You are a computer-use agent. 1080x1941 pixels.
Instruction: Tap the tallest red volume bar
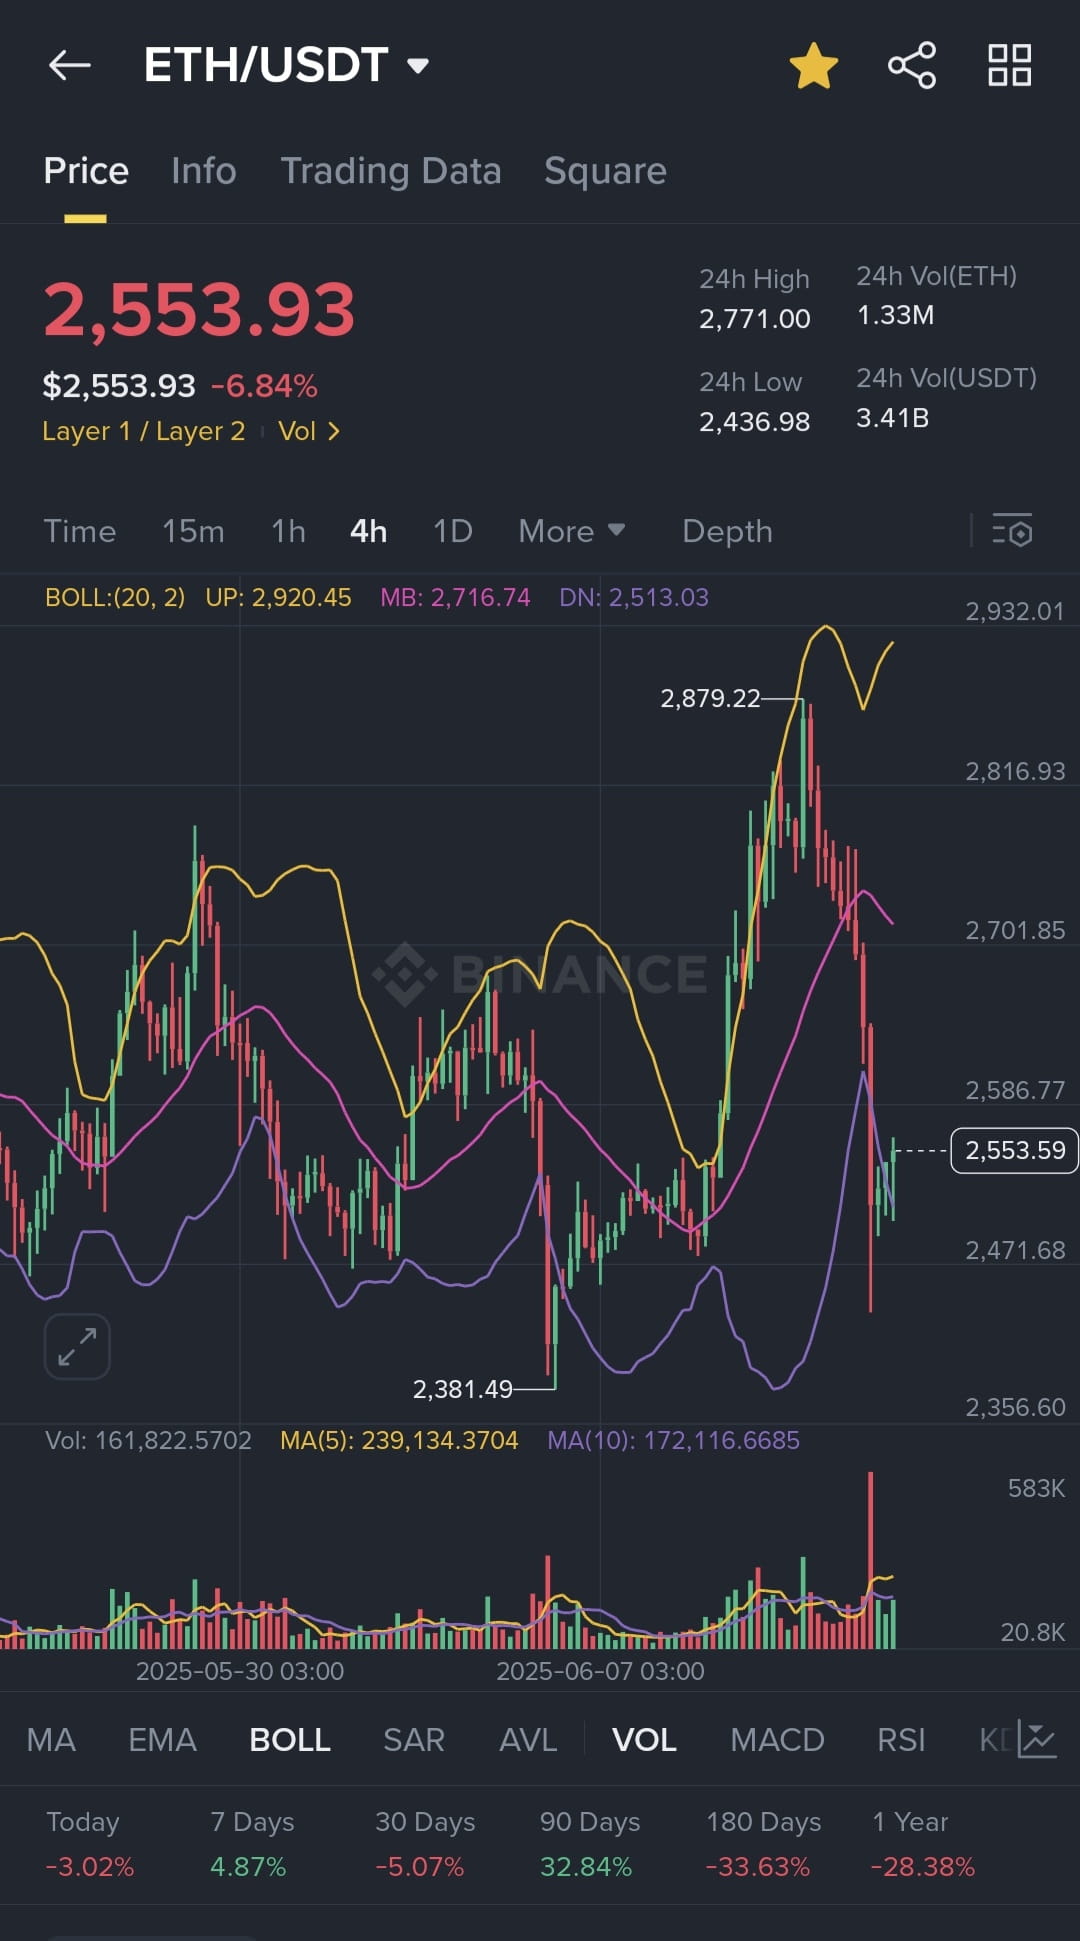pos(871,1560)
